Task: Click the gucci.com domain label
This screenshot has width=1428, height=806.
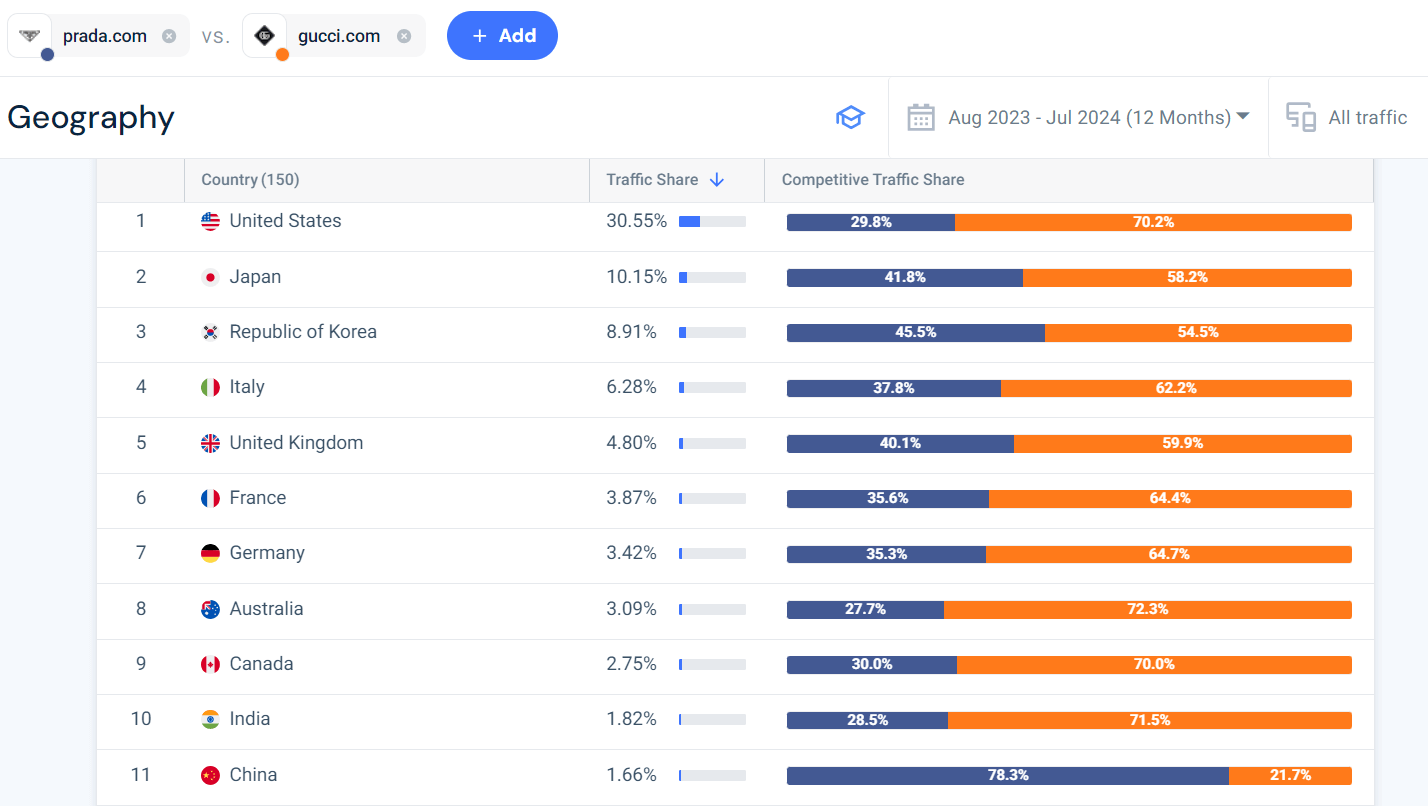Action: 339,36
